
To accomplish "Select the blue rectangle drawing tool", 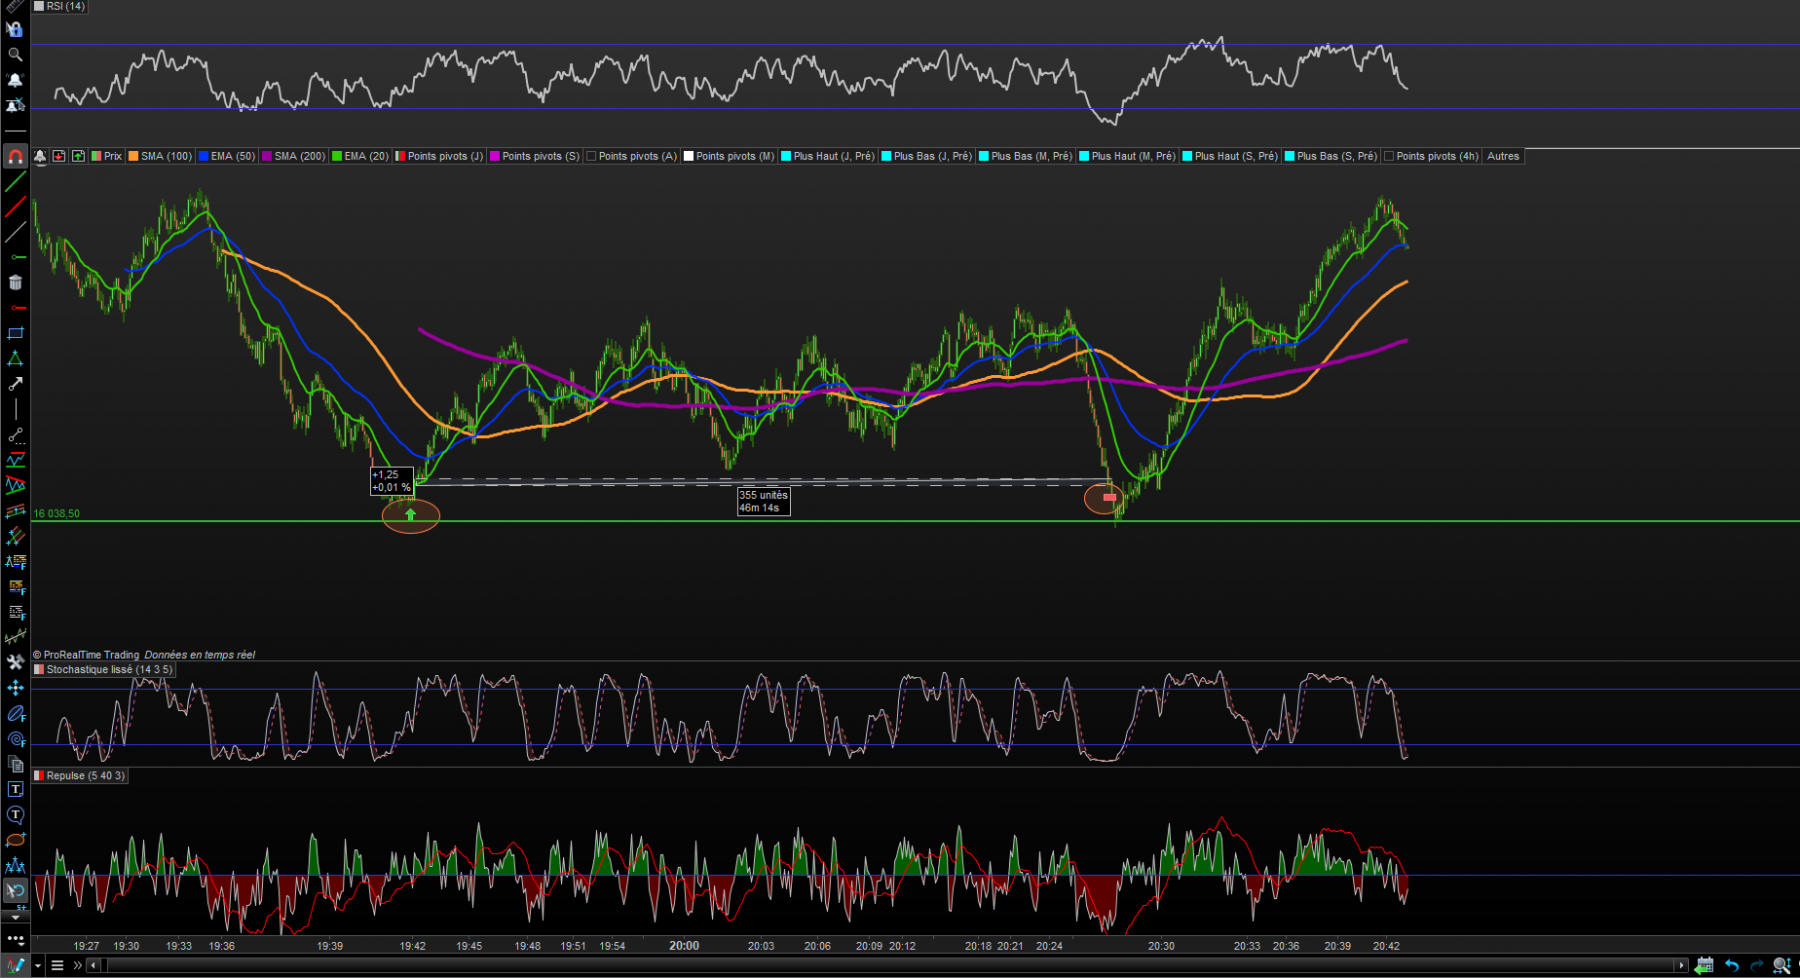I will click(x=15, y=333).
